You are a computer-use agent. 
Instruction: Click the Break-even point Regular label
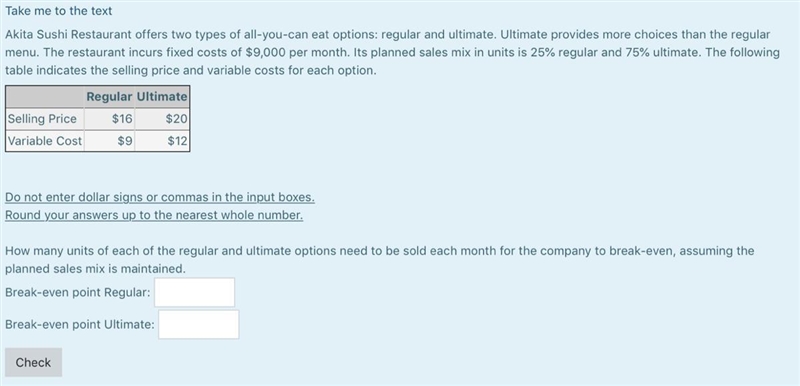tap(78, 293)
